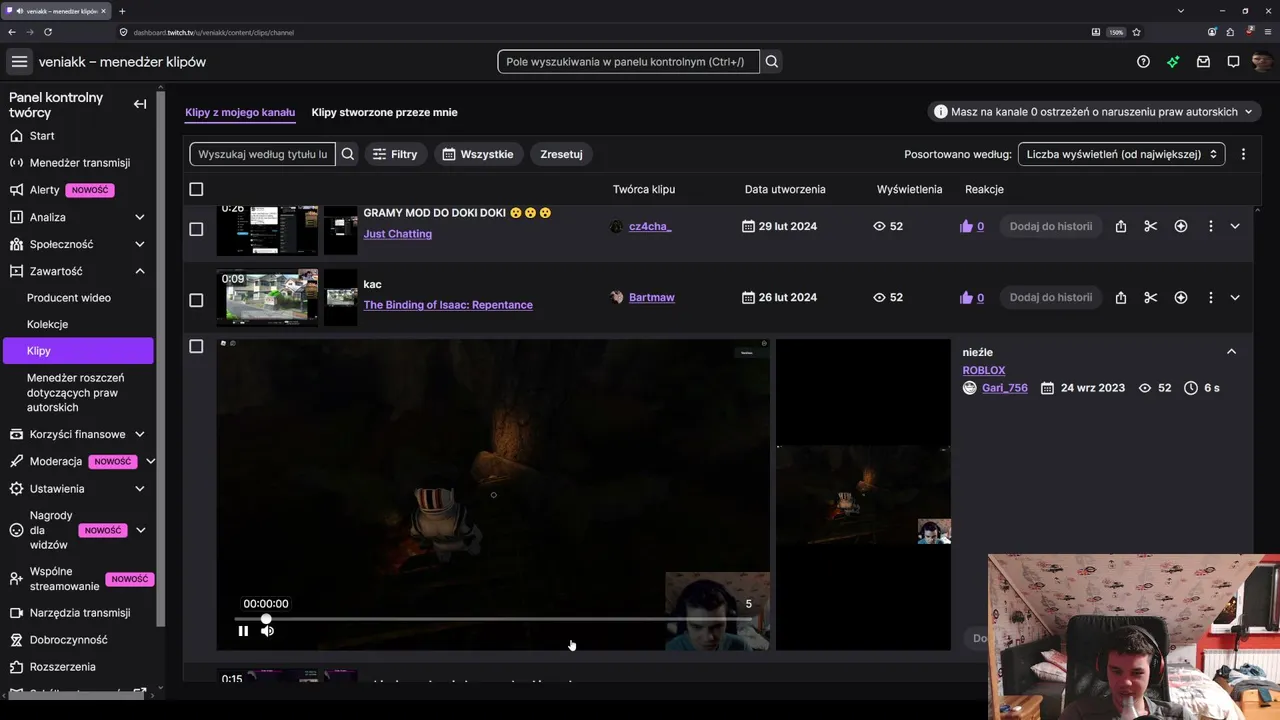This screenshot has width=1280, height=720.
Task: Edit the kac clip with scissors icon
Action: (1151, 297)
